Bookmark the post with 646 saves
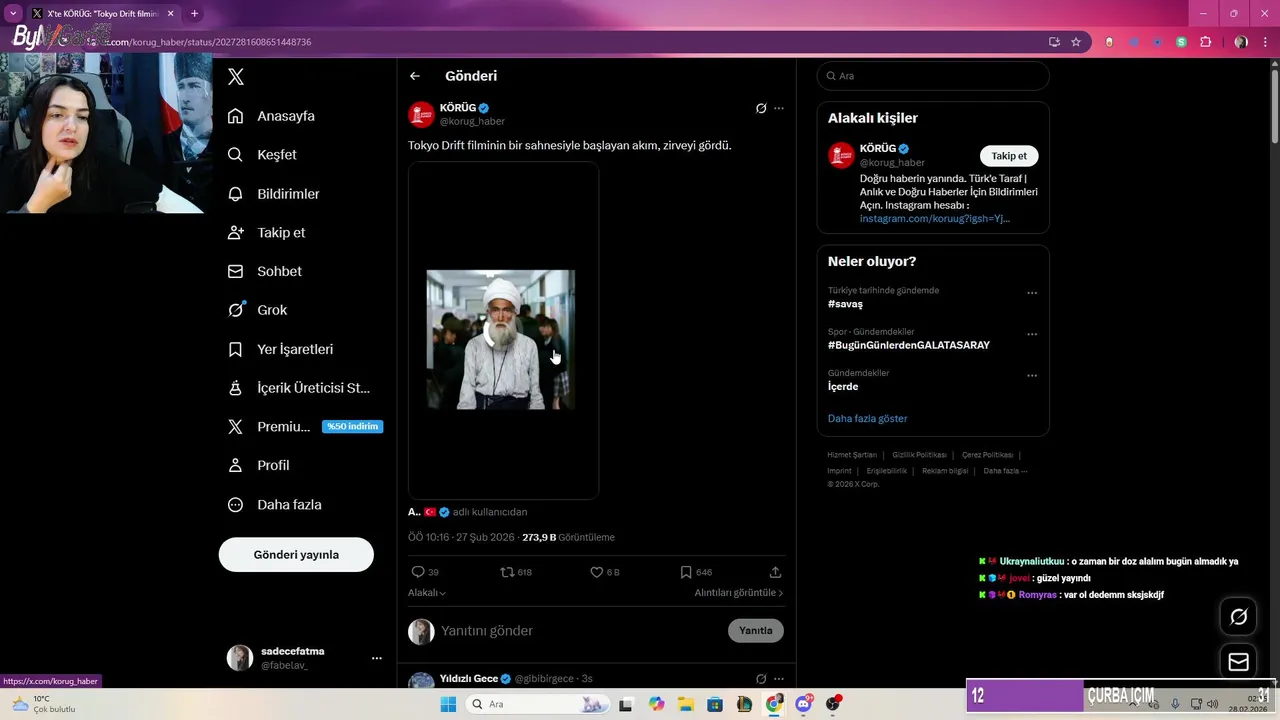This screenshot has width=1280, height=720. pos(686,572)
